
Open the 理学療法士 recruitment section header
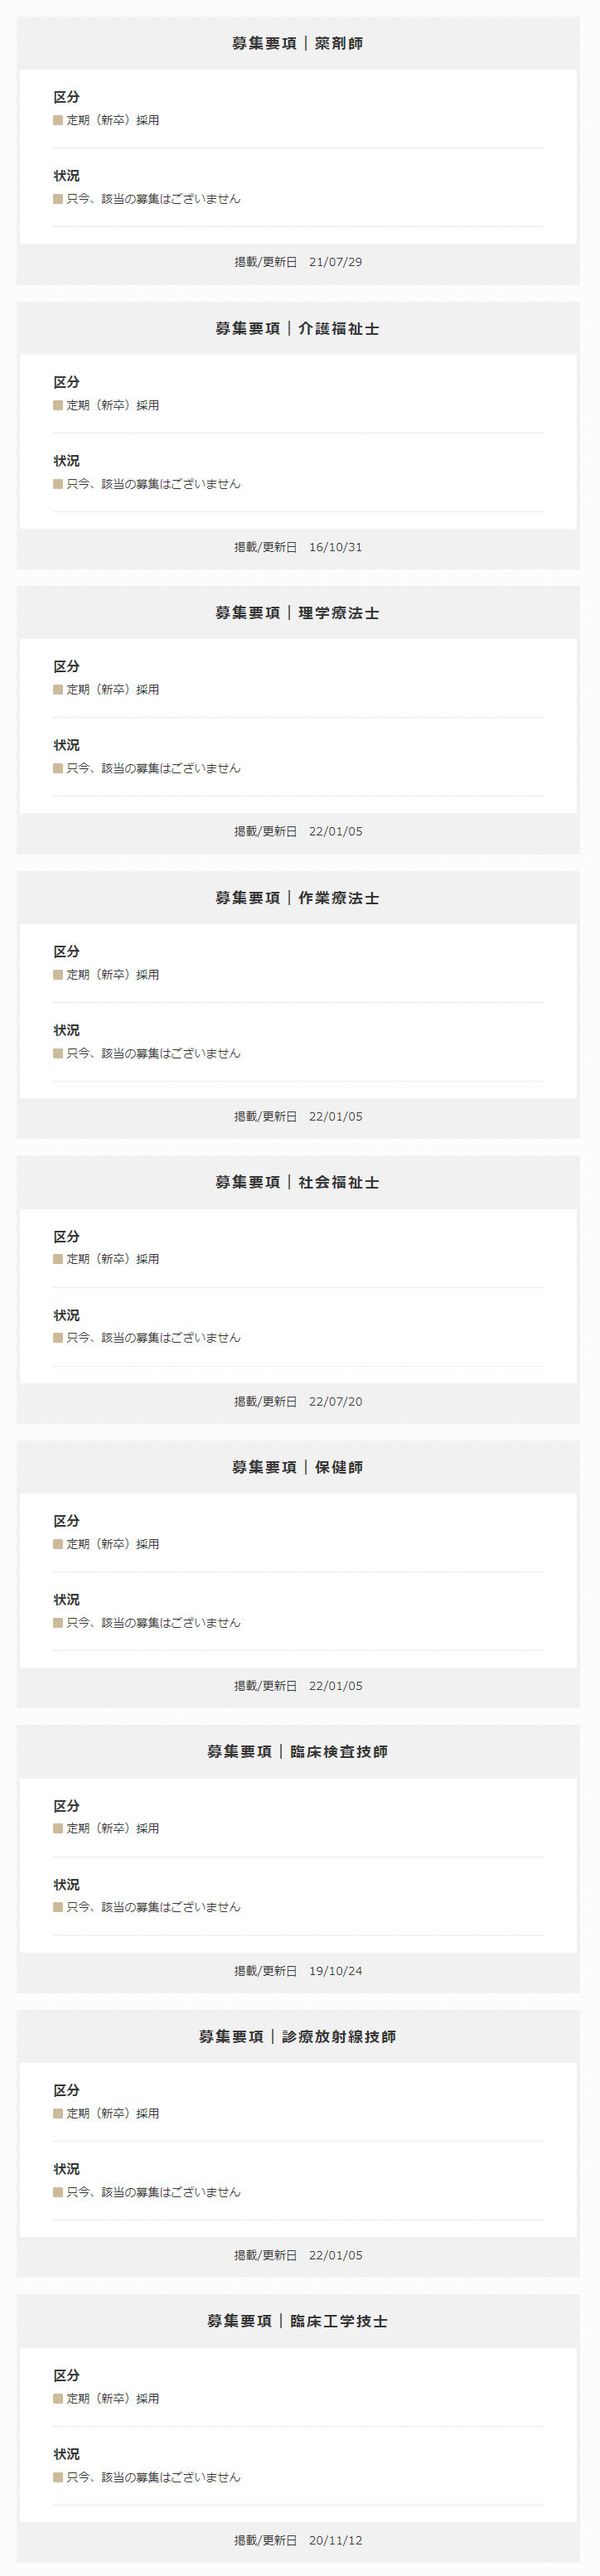point(298,613)
